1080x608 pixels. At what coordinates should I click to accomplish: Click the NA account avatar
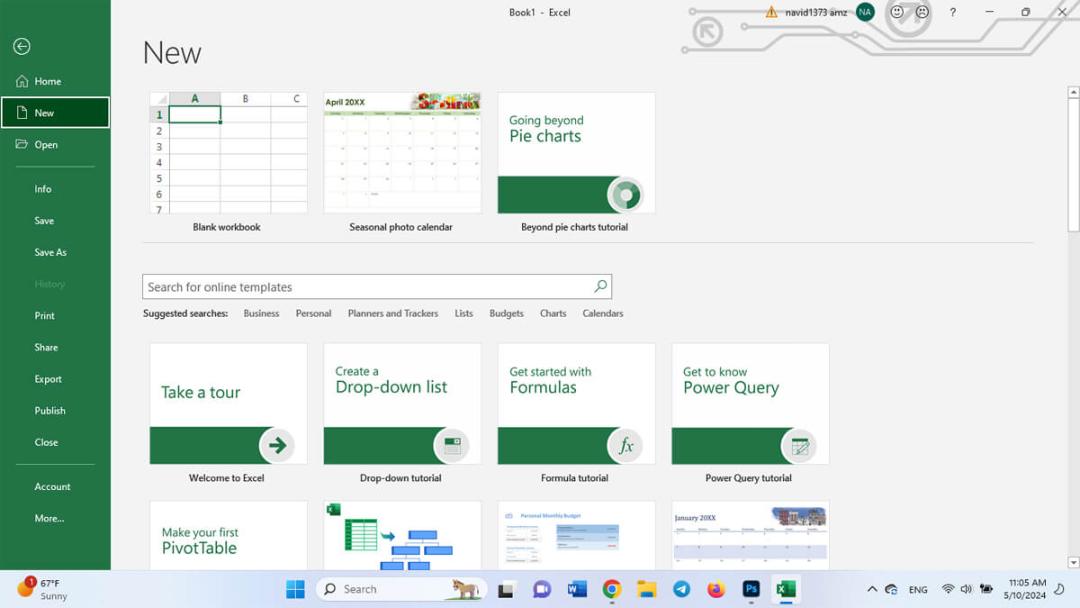pyautogui.click(x=865, y=12)
